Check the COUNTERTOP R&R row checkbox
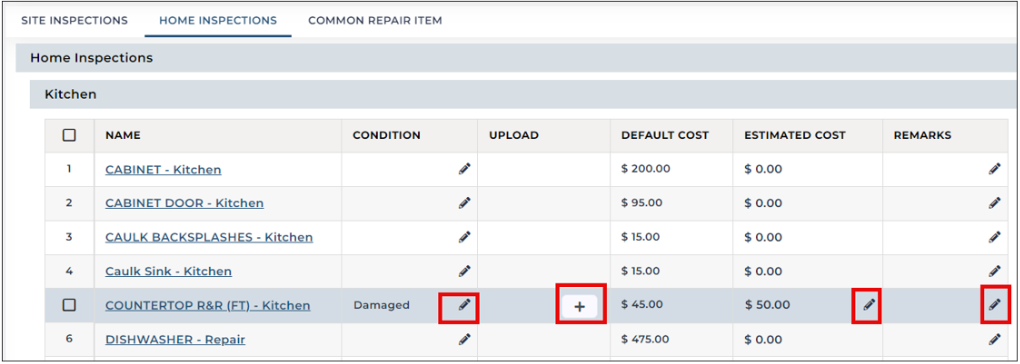The width and height of the screenshot is (1020, 364). (69, 305)
